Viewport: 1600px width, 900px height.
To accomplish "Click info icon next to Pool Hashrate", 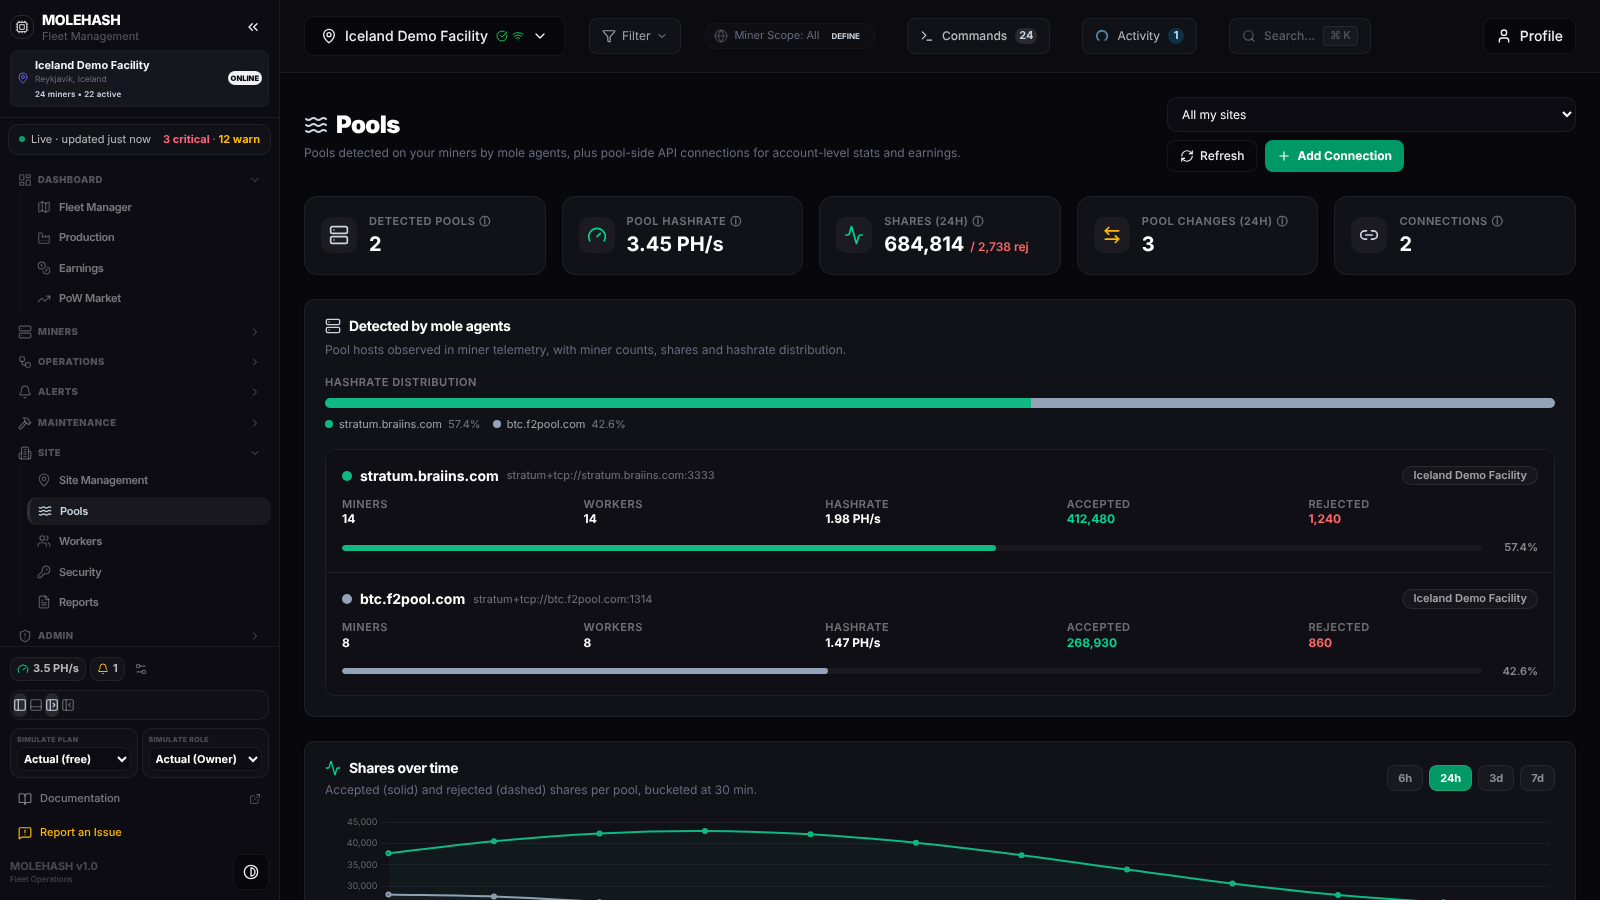I will coord(736,221).
